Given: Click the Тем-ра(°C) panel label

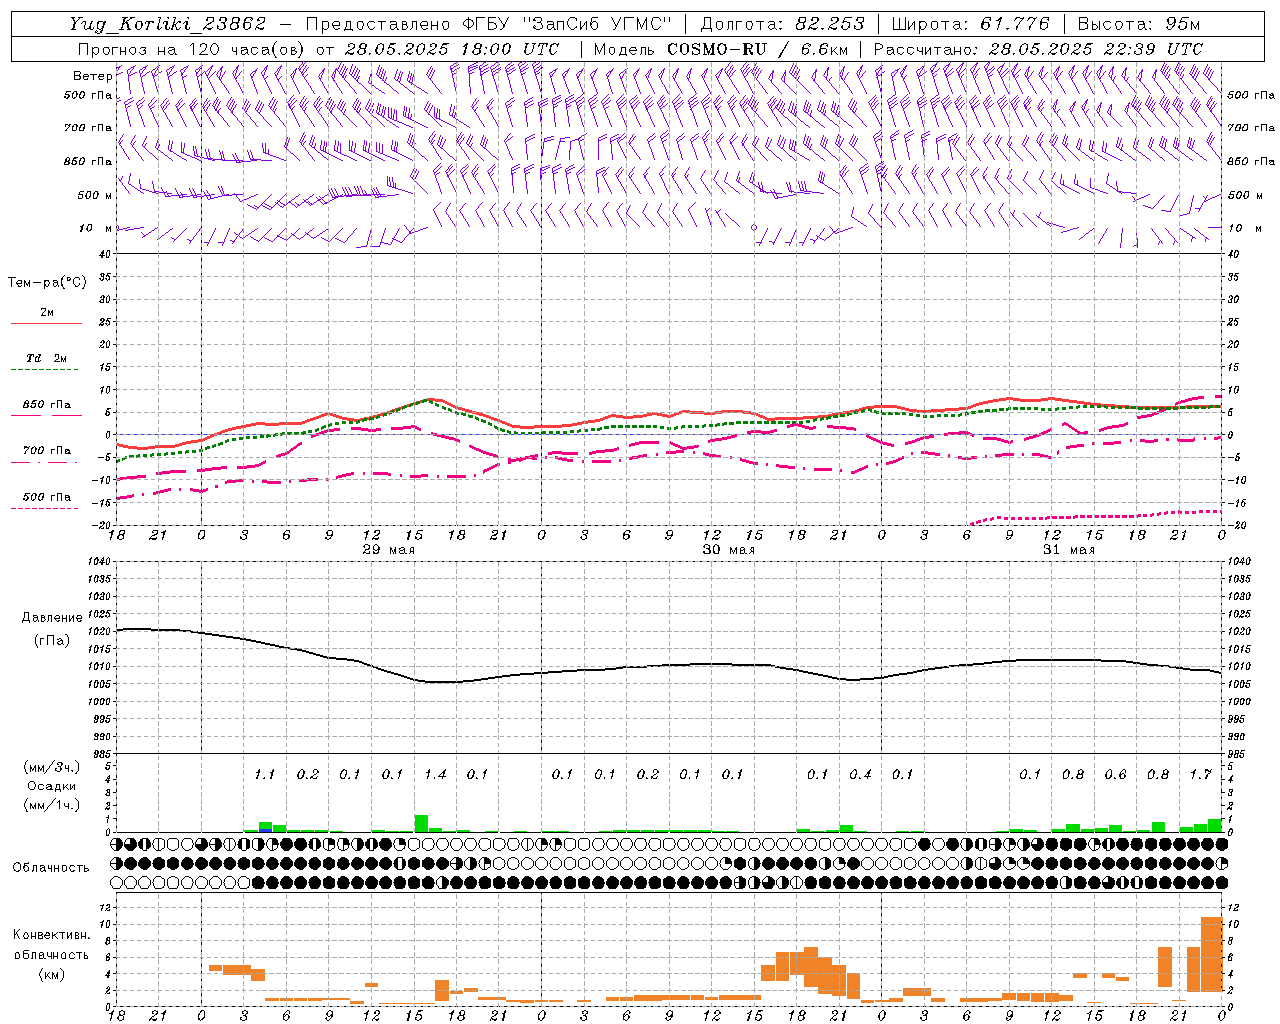Looking at the screenshot, I should [x=47, y=283].
